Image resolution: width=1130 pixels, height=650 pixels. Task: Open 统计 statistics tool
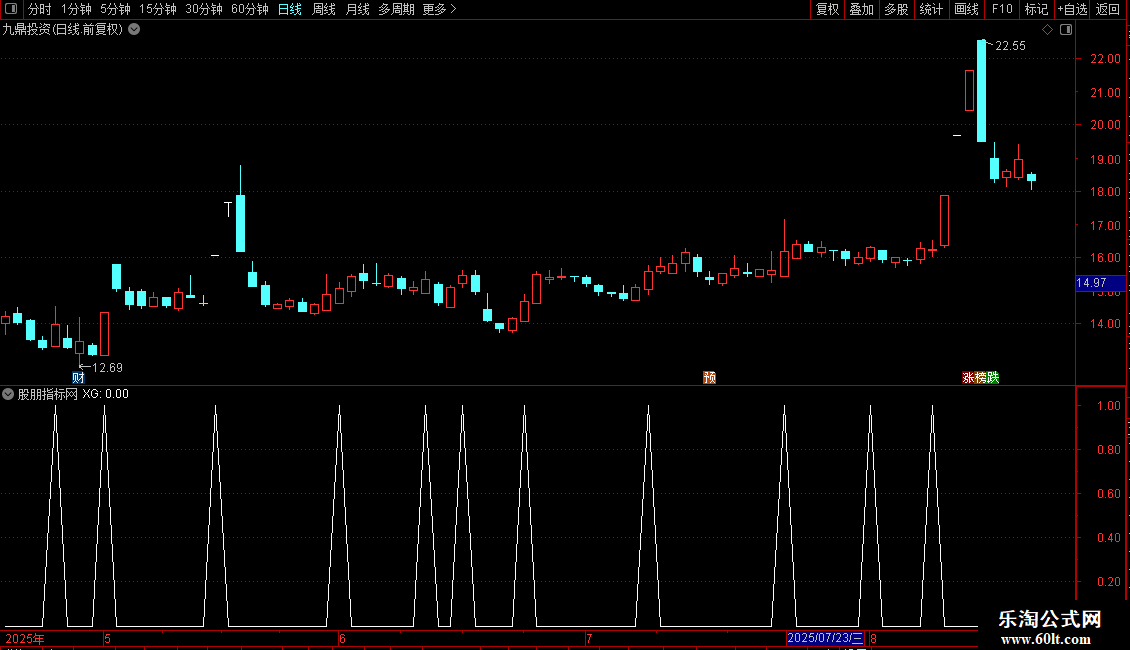931,9
